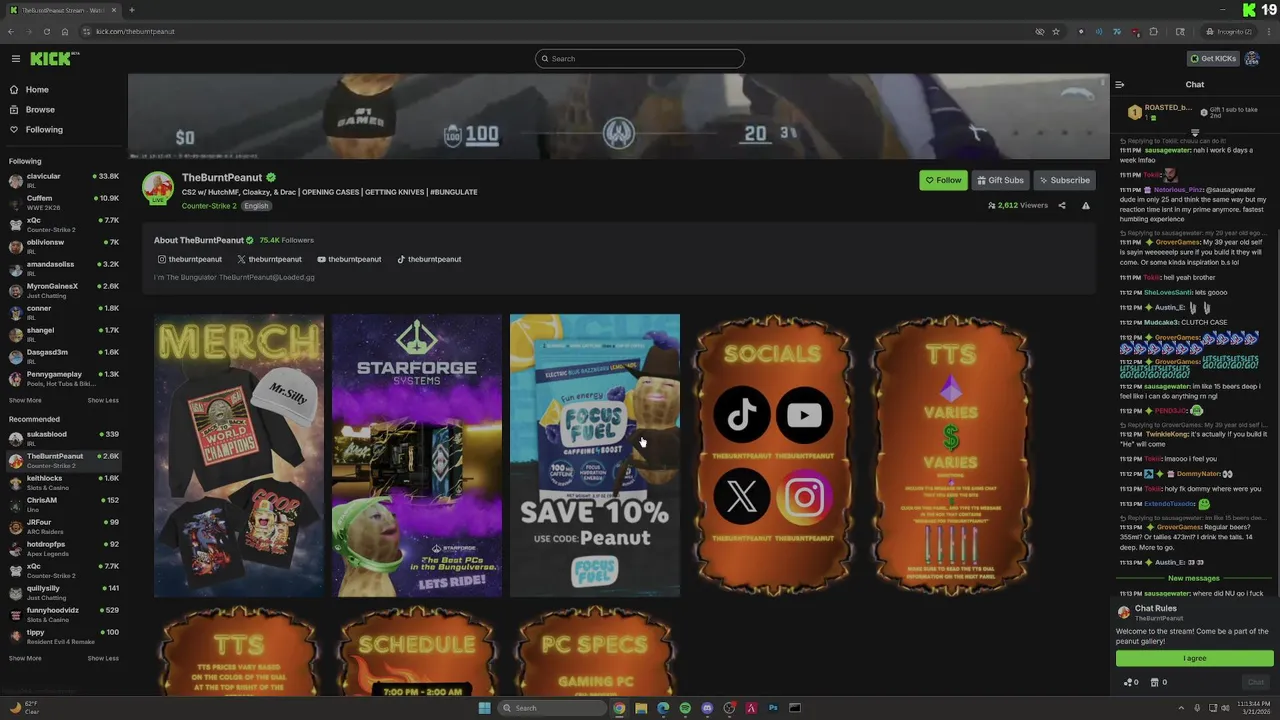The width and height of the screenshot is (1280, 720).
Task: Show Less in the Following list
Action: pyautogui.click(x=103, y=400)
